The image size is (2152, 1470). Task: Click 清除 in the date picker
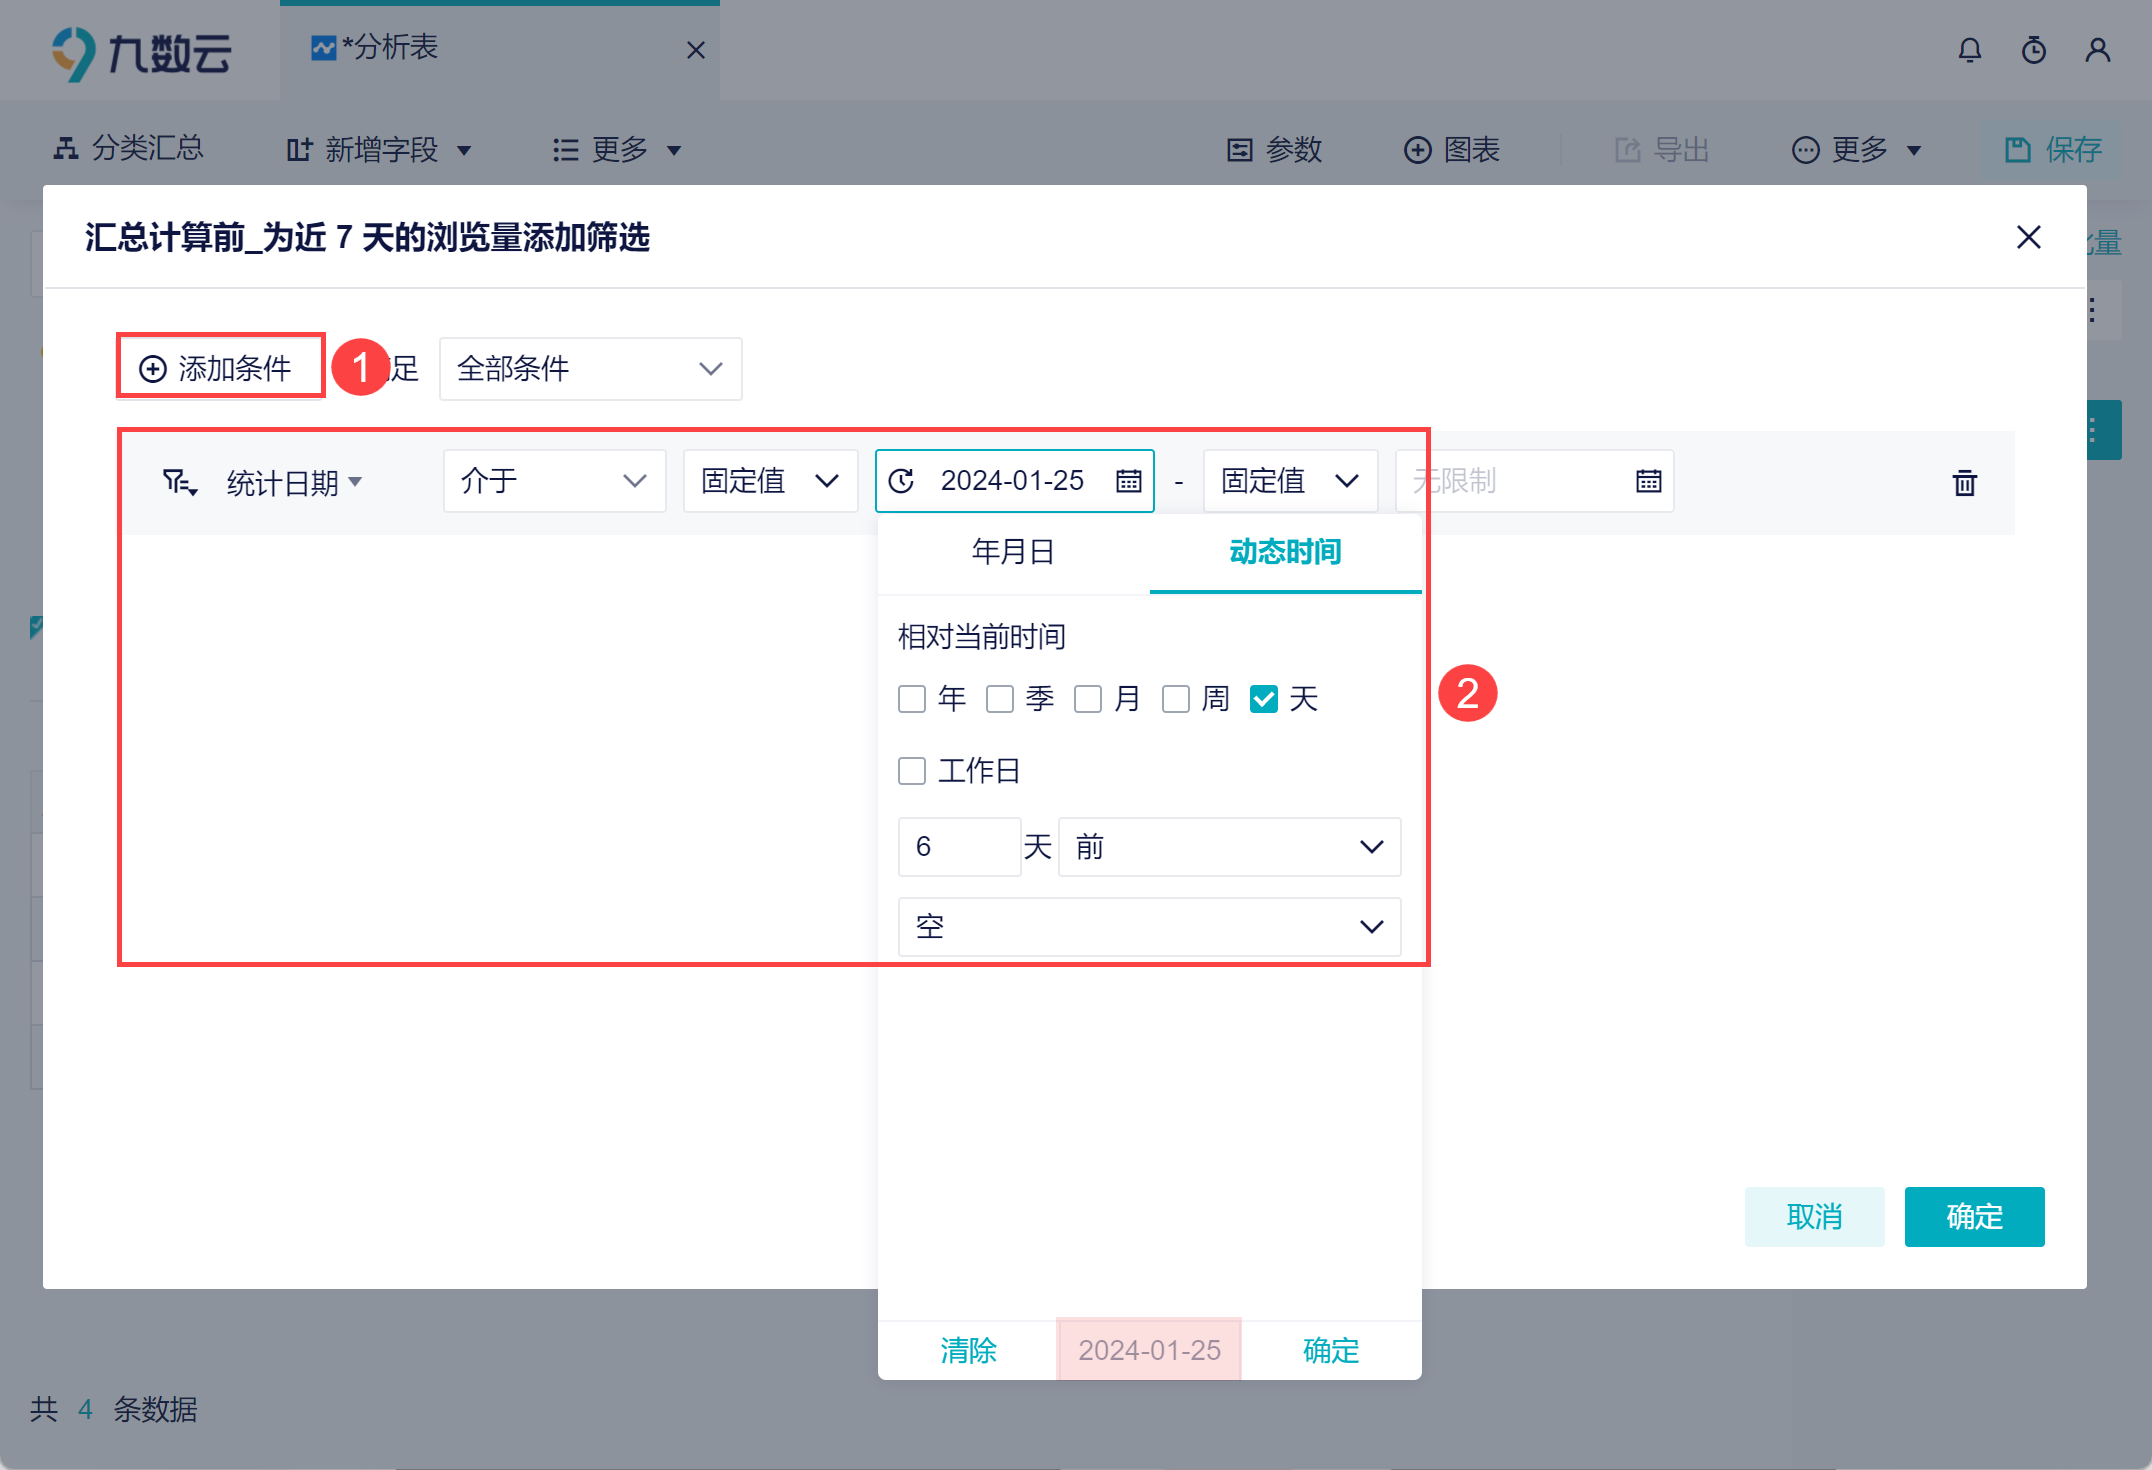pos(968,1350)
